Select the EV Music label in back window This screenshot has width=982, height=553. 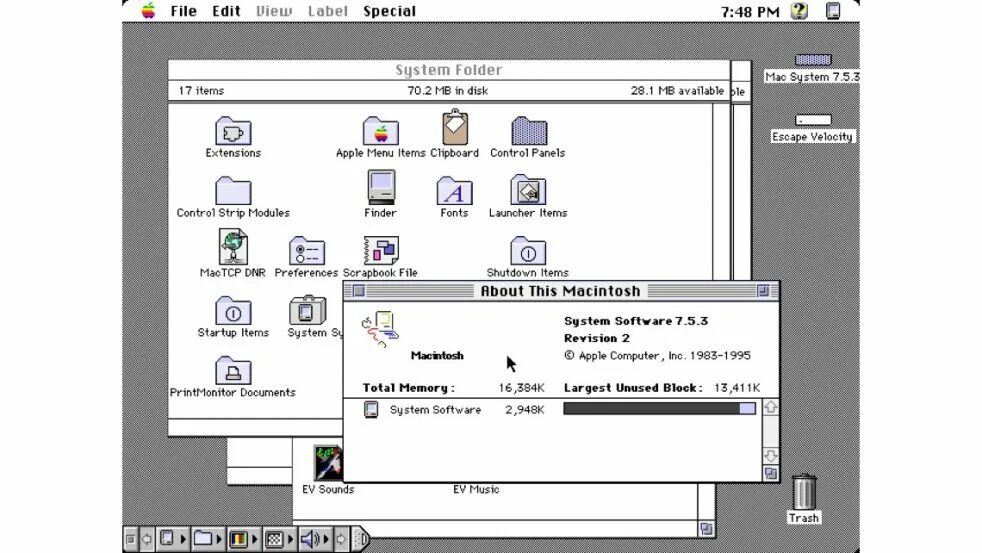(476, 490)
